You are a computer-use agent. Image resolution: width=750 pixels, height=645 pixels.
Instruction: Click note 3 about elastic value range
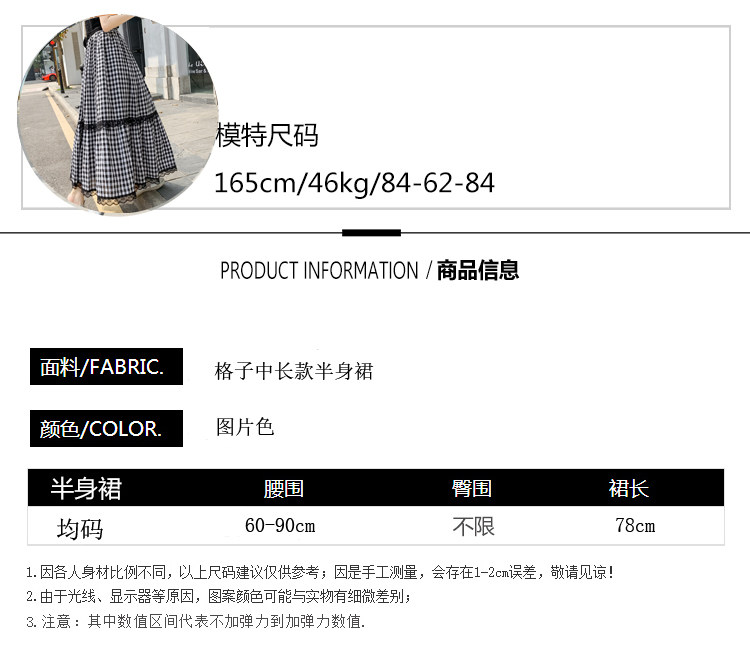click(196, 622)
